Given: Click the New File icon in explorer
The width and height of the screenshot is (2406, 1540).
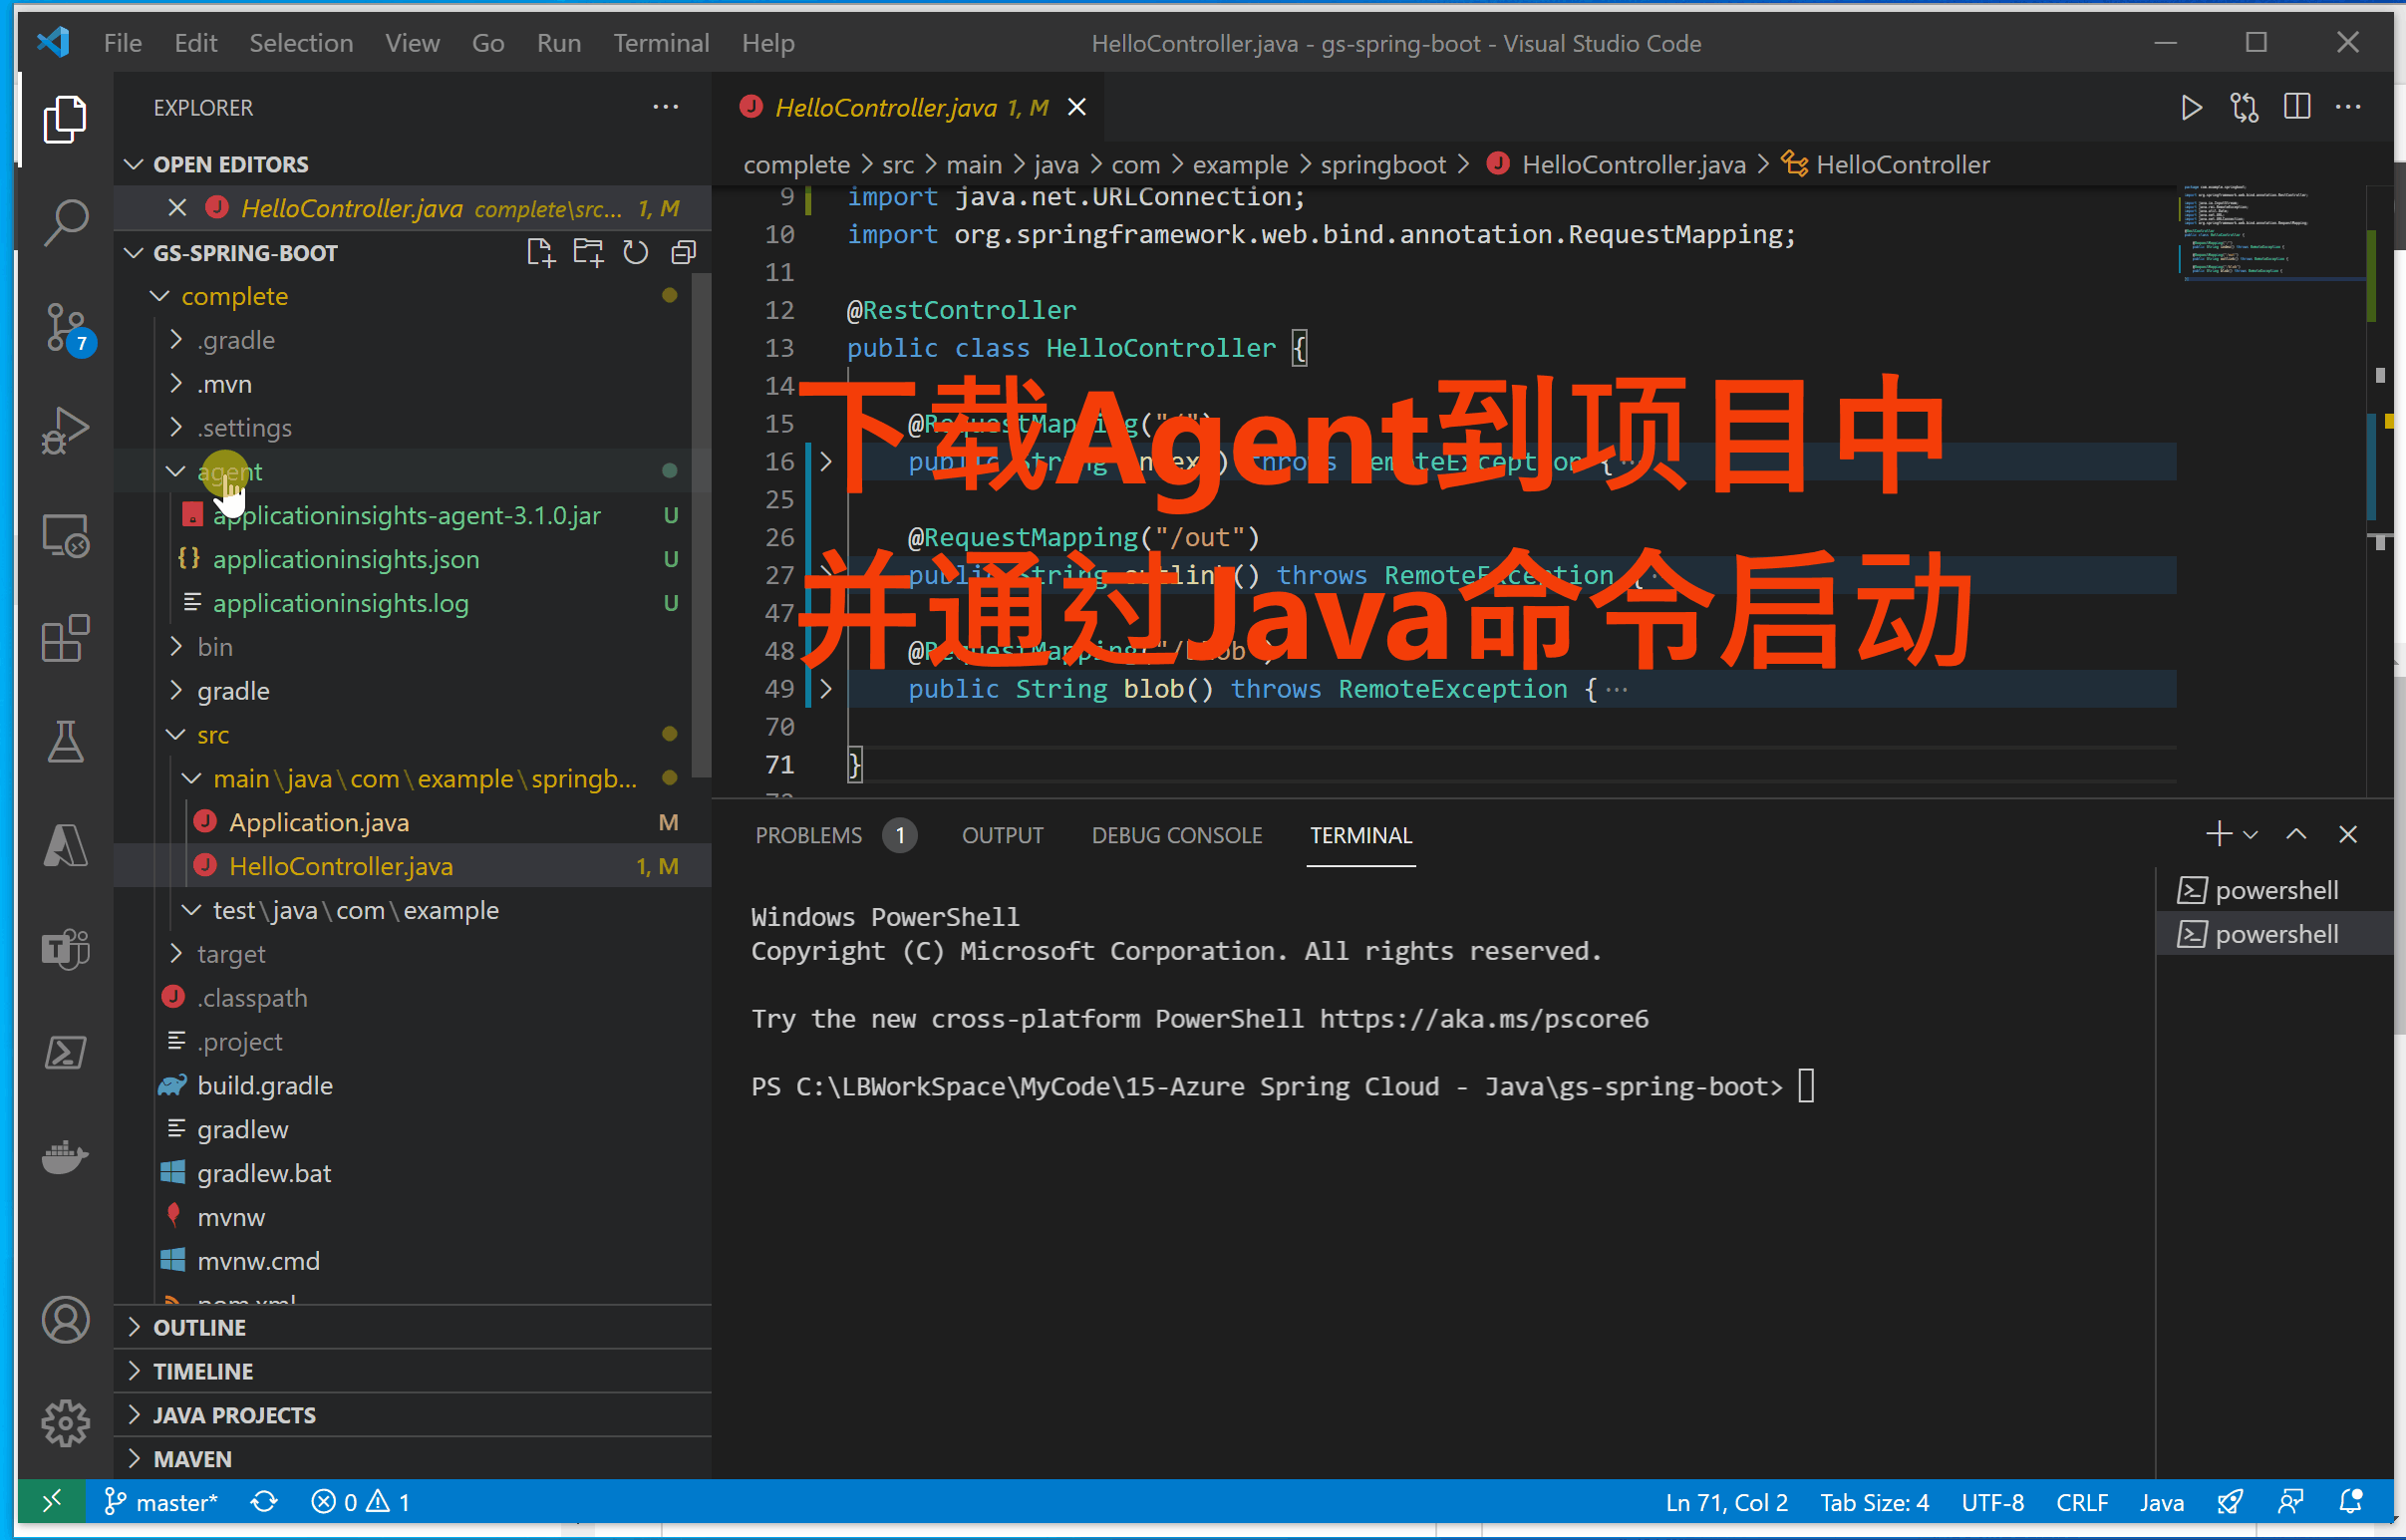Looking at the screenshot, I should (540, 253).
